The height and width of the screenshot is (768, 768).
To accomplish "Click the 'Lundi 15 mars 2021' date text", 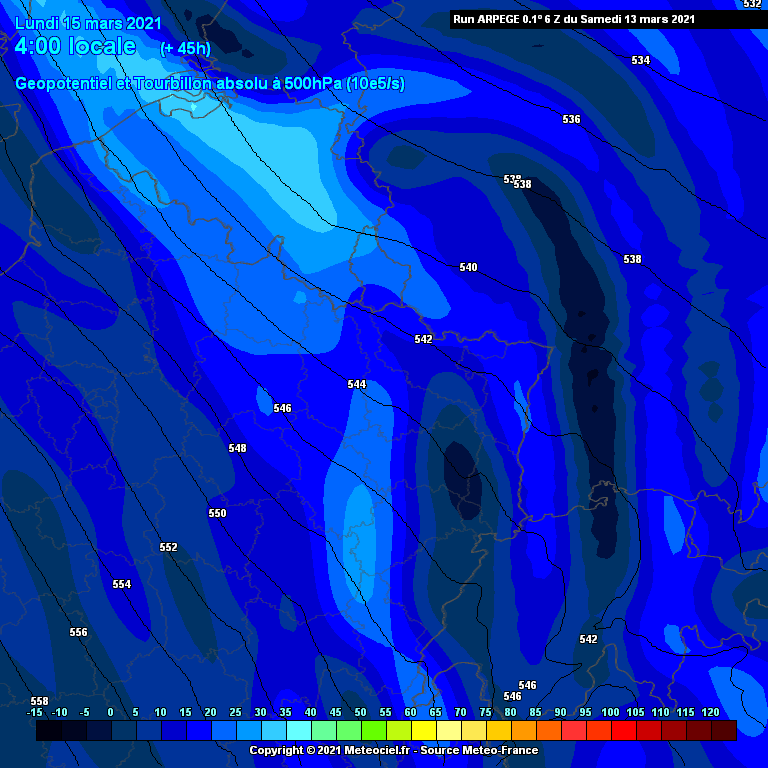I will [88, 22].
